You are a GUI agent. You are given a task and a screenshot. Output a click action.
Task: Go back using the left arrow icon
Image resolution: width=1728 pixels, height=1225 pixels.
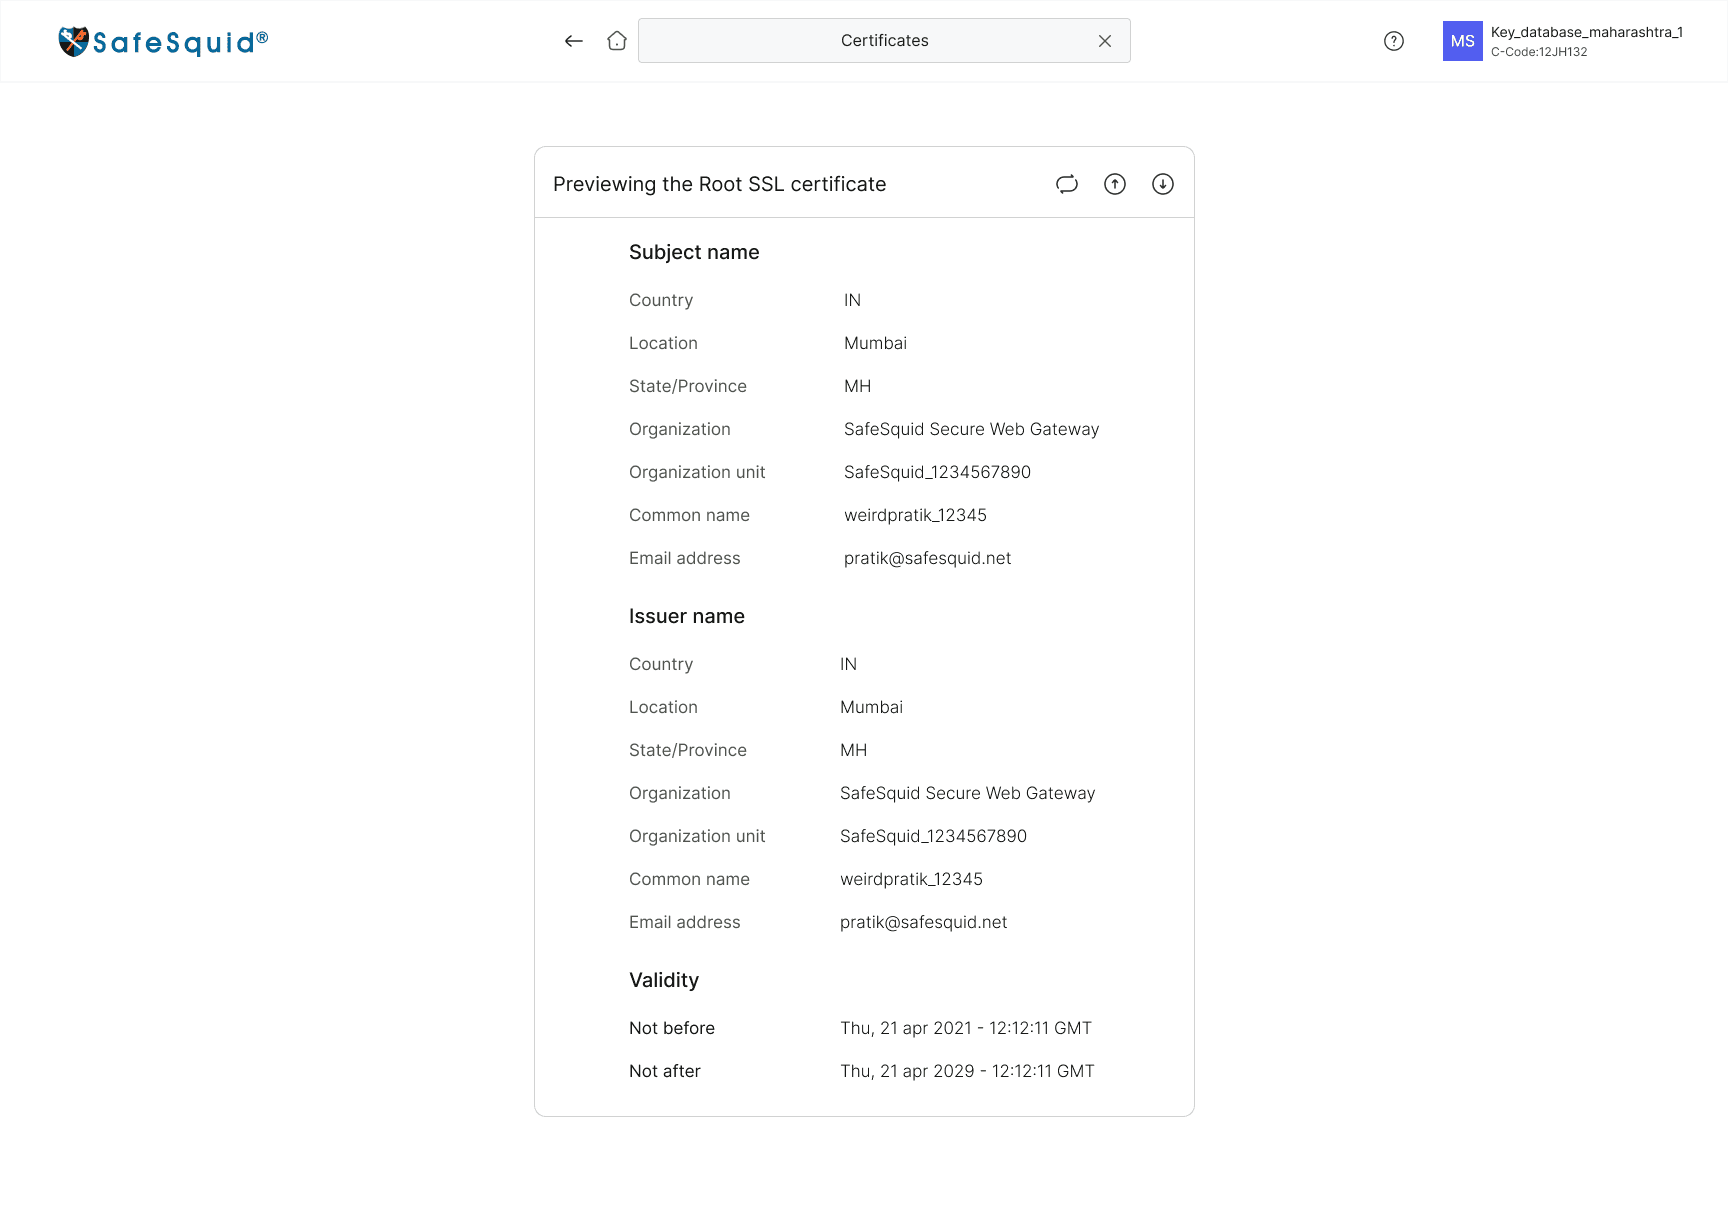click(x=573, y=41)
